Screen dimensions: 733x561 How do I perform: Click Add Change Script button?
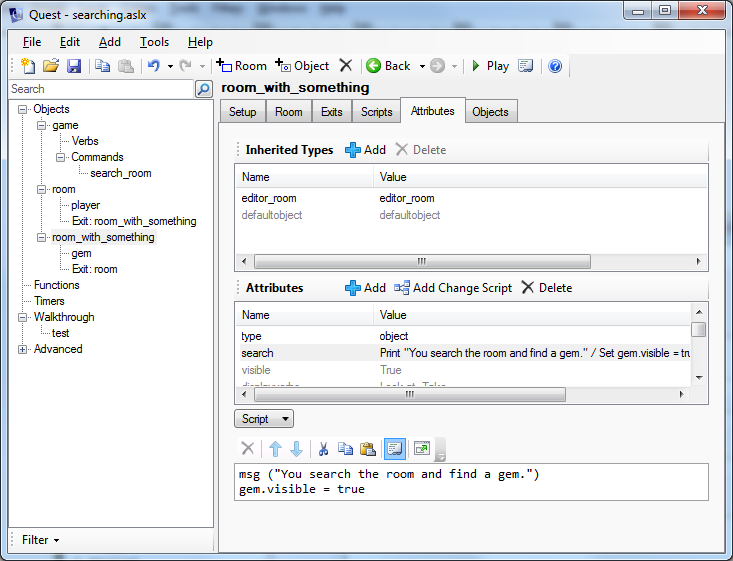452,288
